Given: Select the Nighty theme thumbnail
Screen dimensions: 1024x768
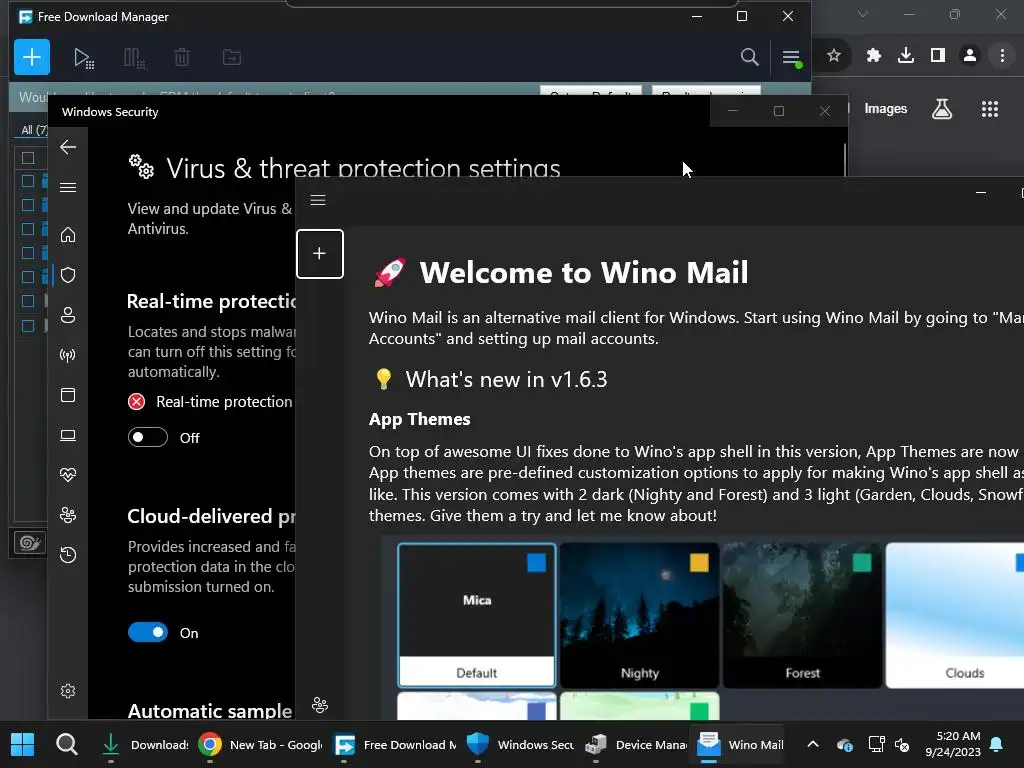Looking at the screenshot, I should tap(639, 615).
